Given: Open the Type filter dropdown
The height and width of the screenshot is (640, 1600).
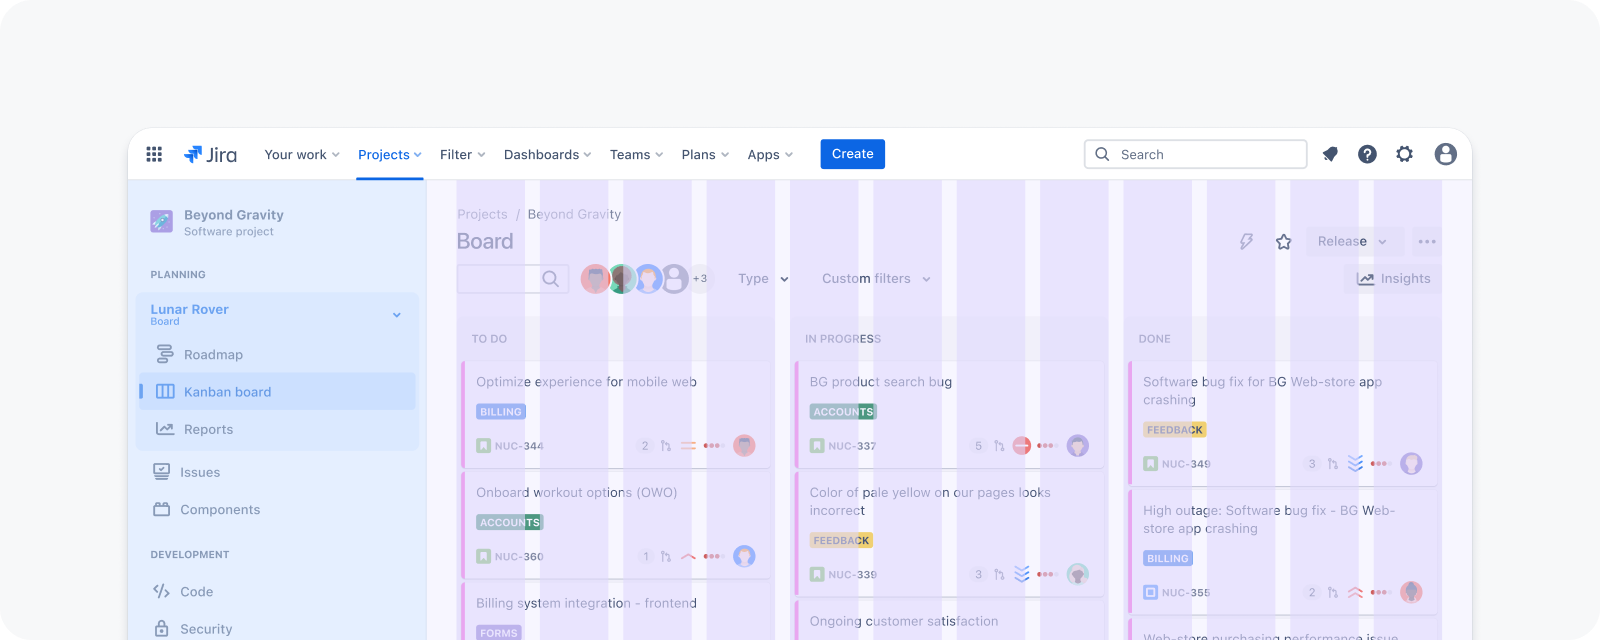Looking at the screenshot, I should (x=764, y=279).
